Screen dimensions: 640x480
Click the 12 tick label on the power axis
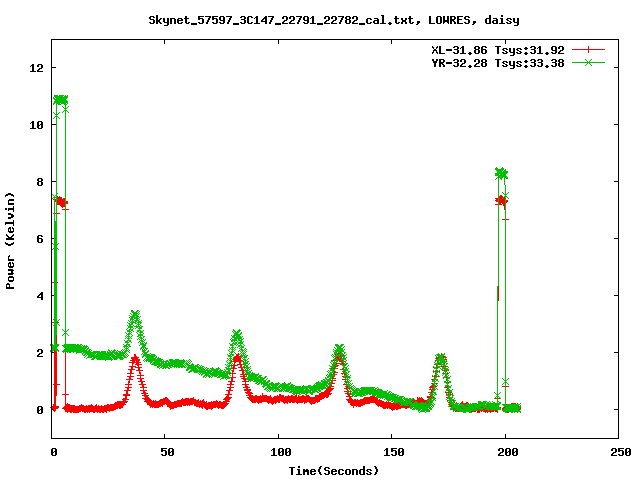coord(36,68)
